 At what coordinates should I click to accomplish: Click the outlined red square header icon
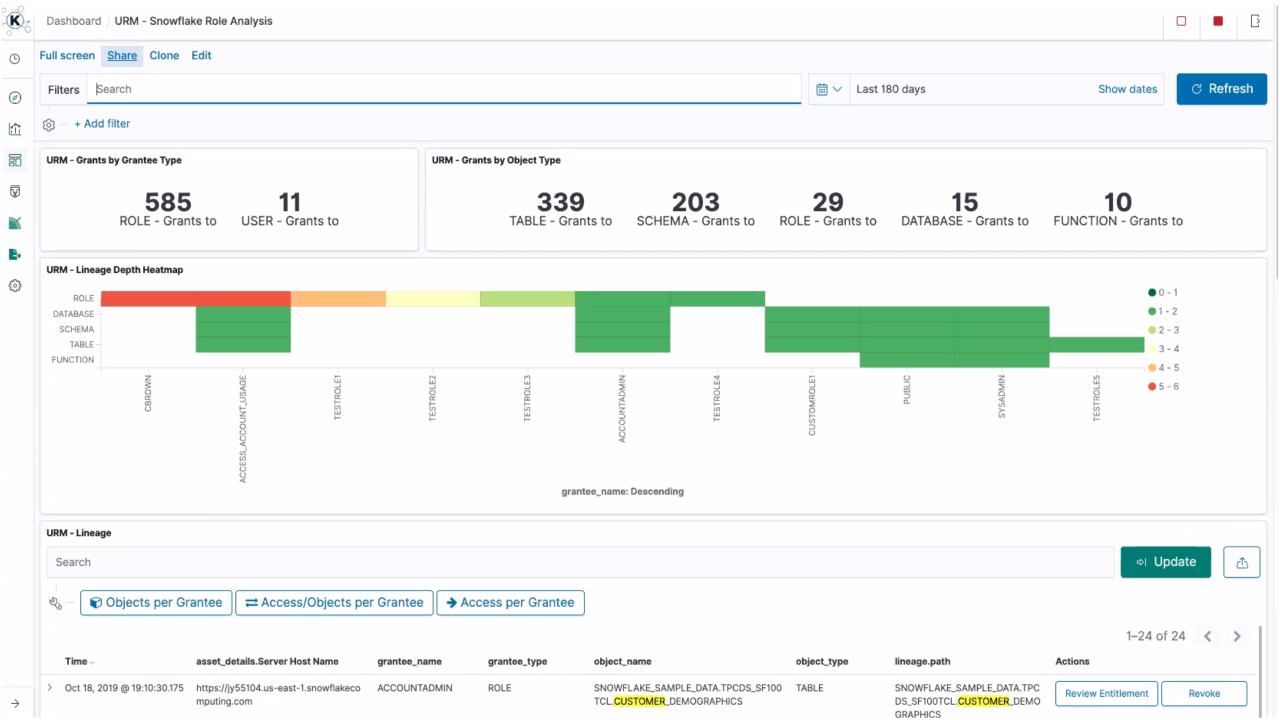point(1181,21)
